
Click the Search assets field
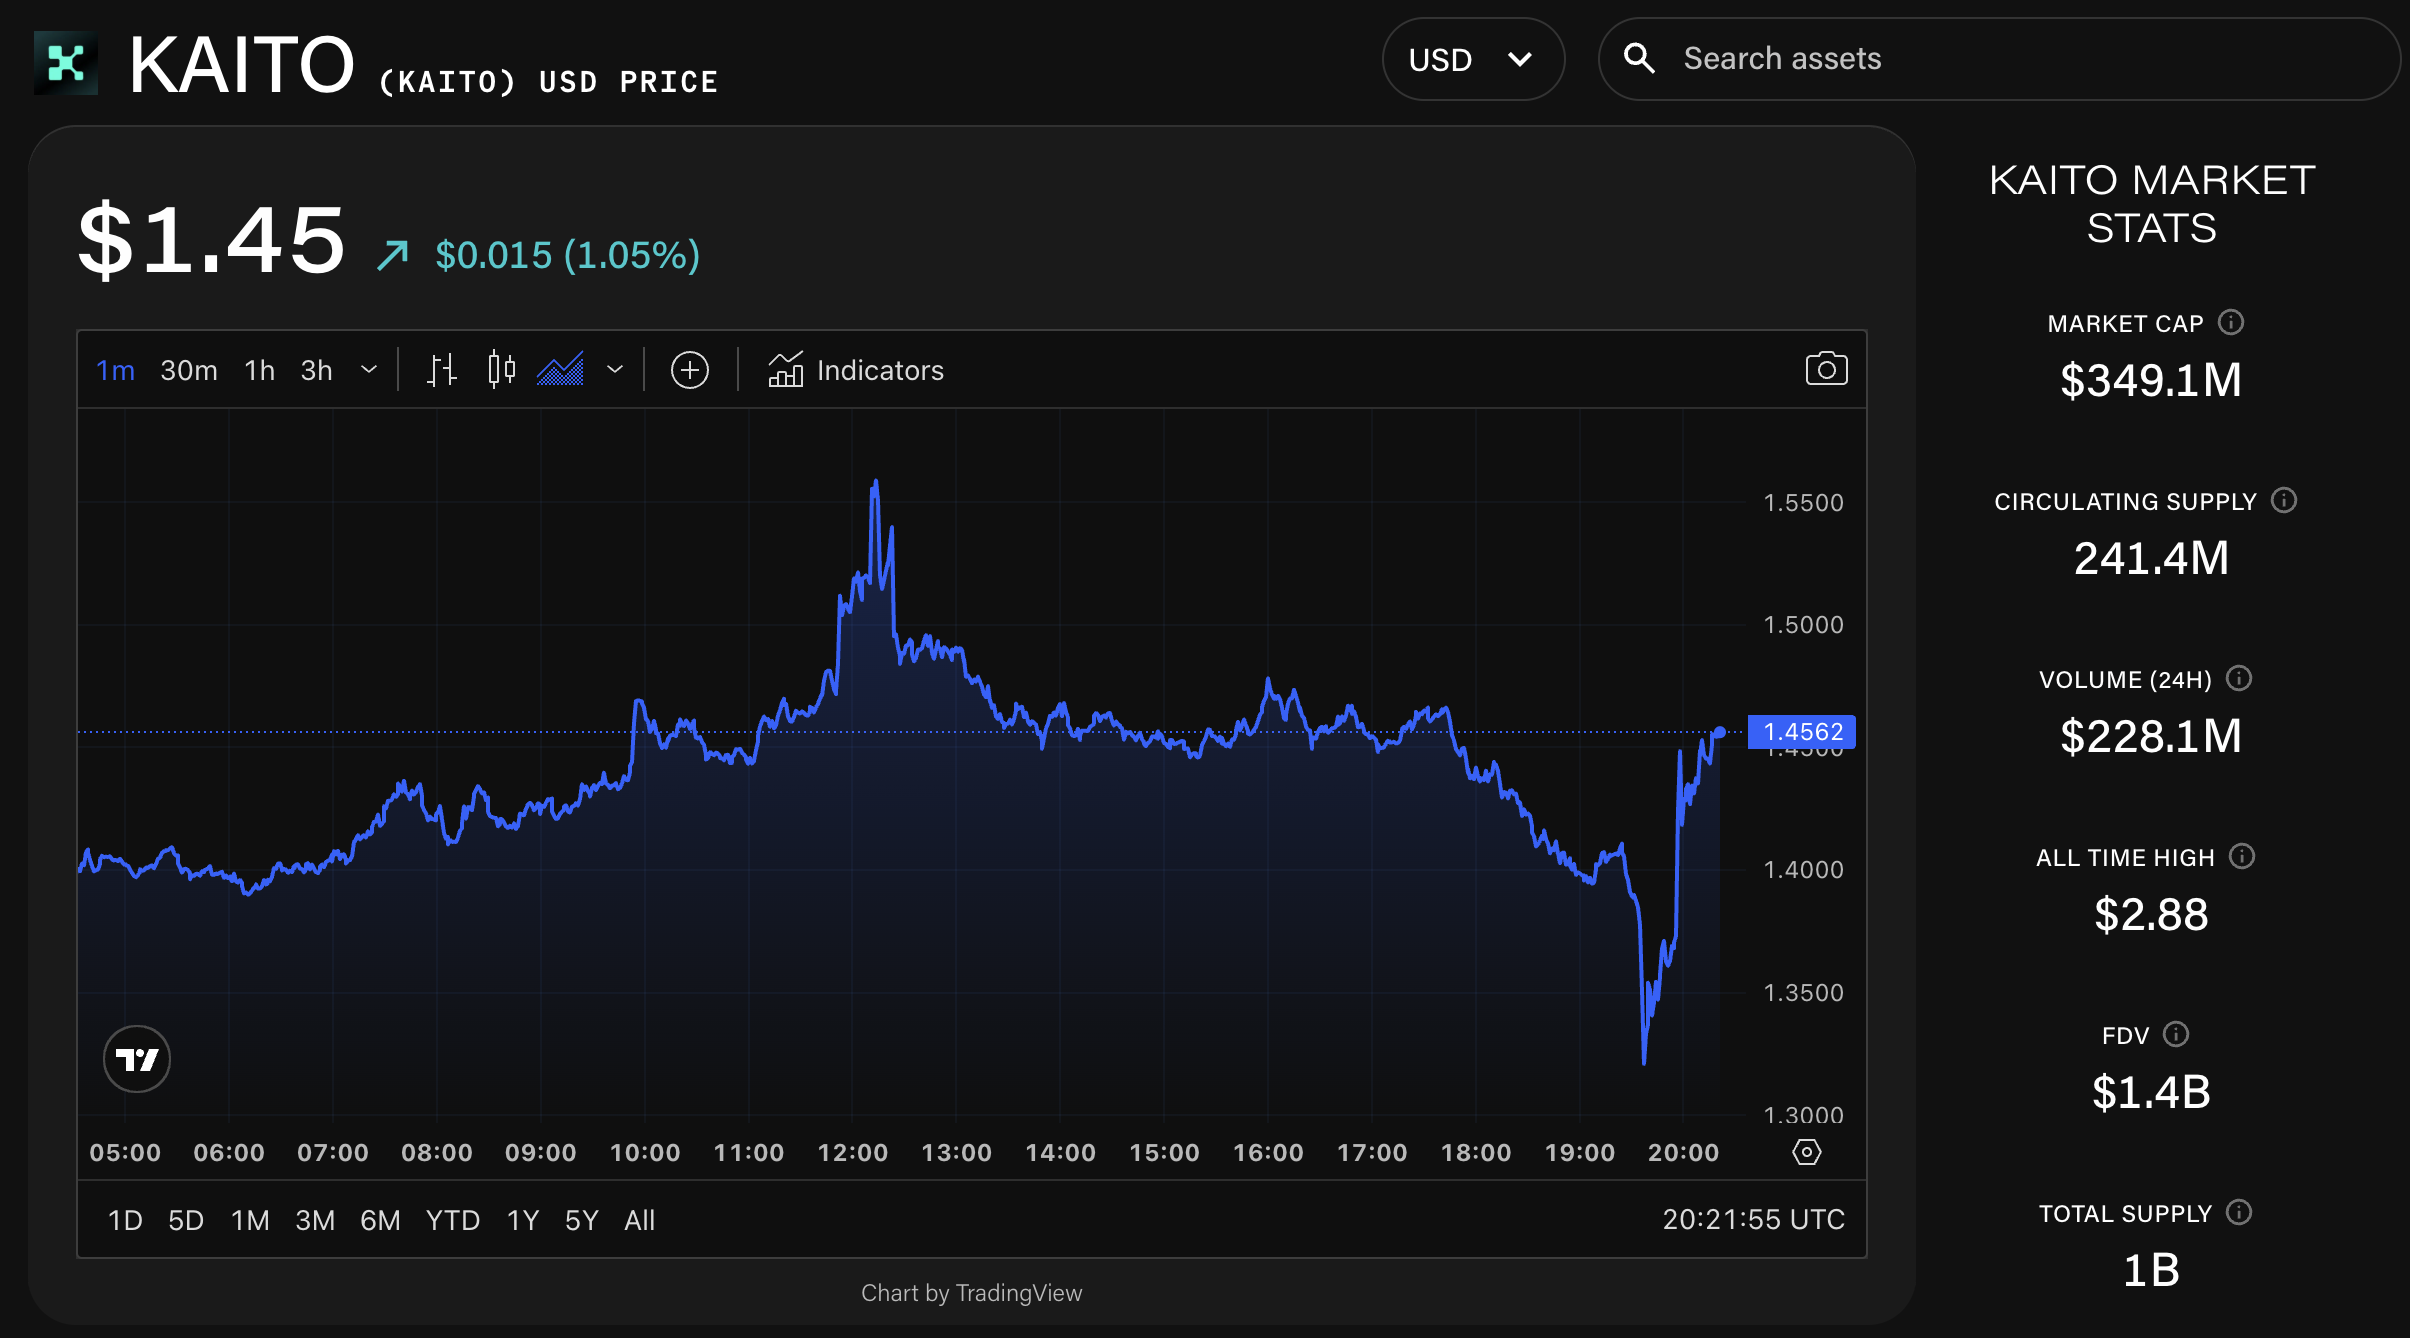coord(2000,59)
